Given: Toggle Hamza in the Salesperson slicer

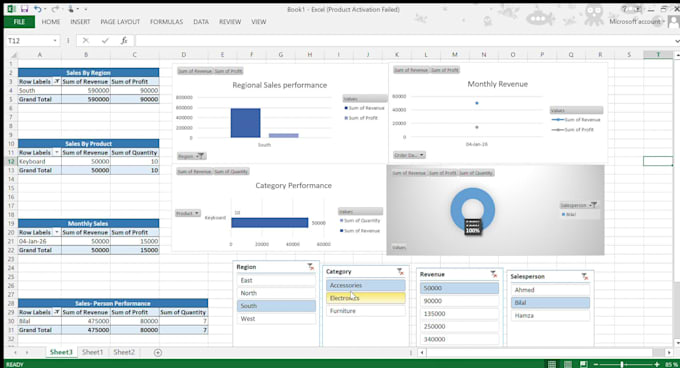Looking at the screenshot, I should pos(550,316).
